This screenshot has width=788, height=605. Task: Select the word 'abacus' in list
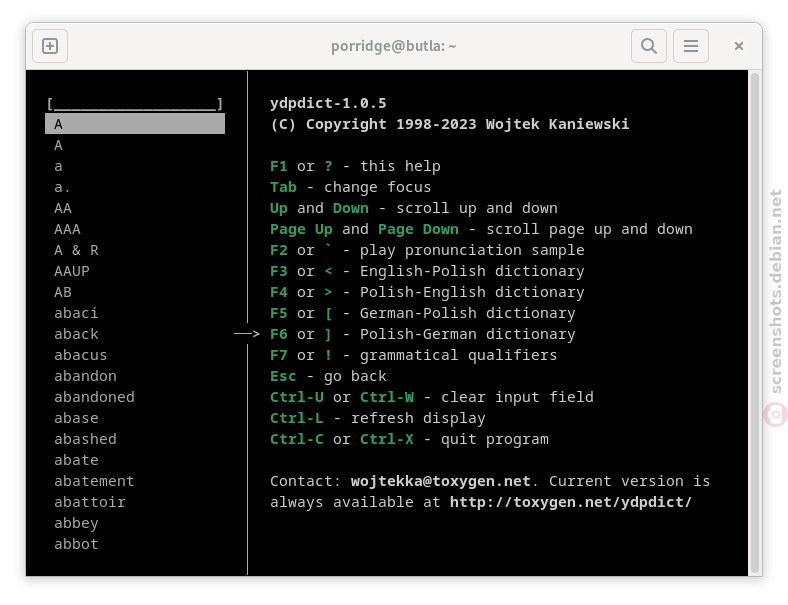click(x=80, y=355)
